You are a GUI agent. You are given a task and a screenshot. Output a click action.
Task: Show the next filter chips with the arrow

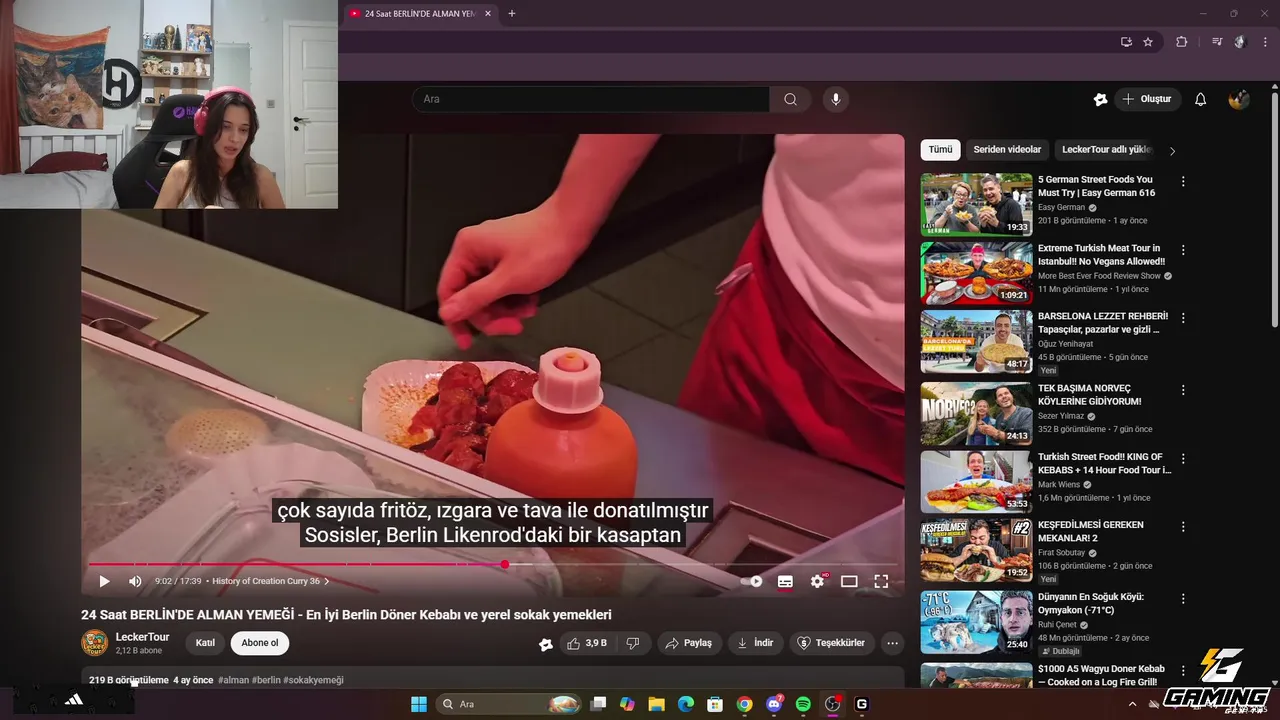[1172, 151]
